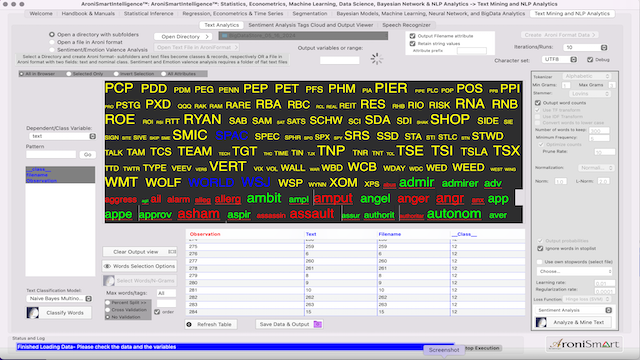Click the Pattern input field
640x360 pixels.
point(51,155)
